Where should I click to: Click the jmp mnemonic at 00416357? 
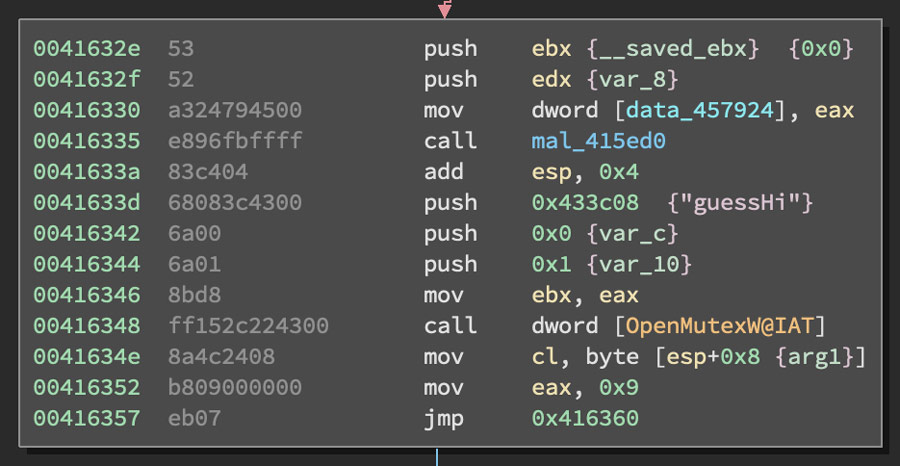(443, 418)
